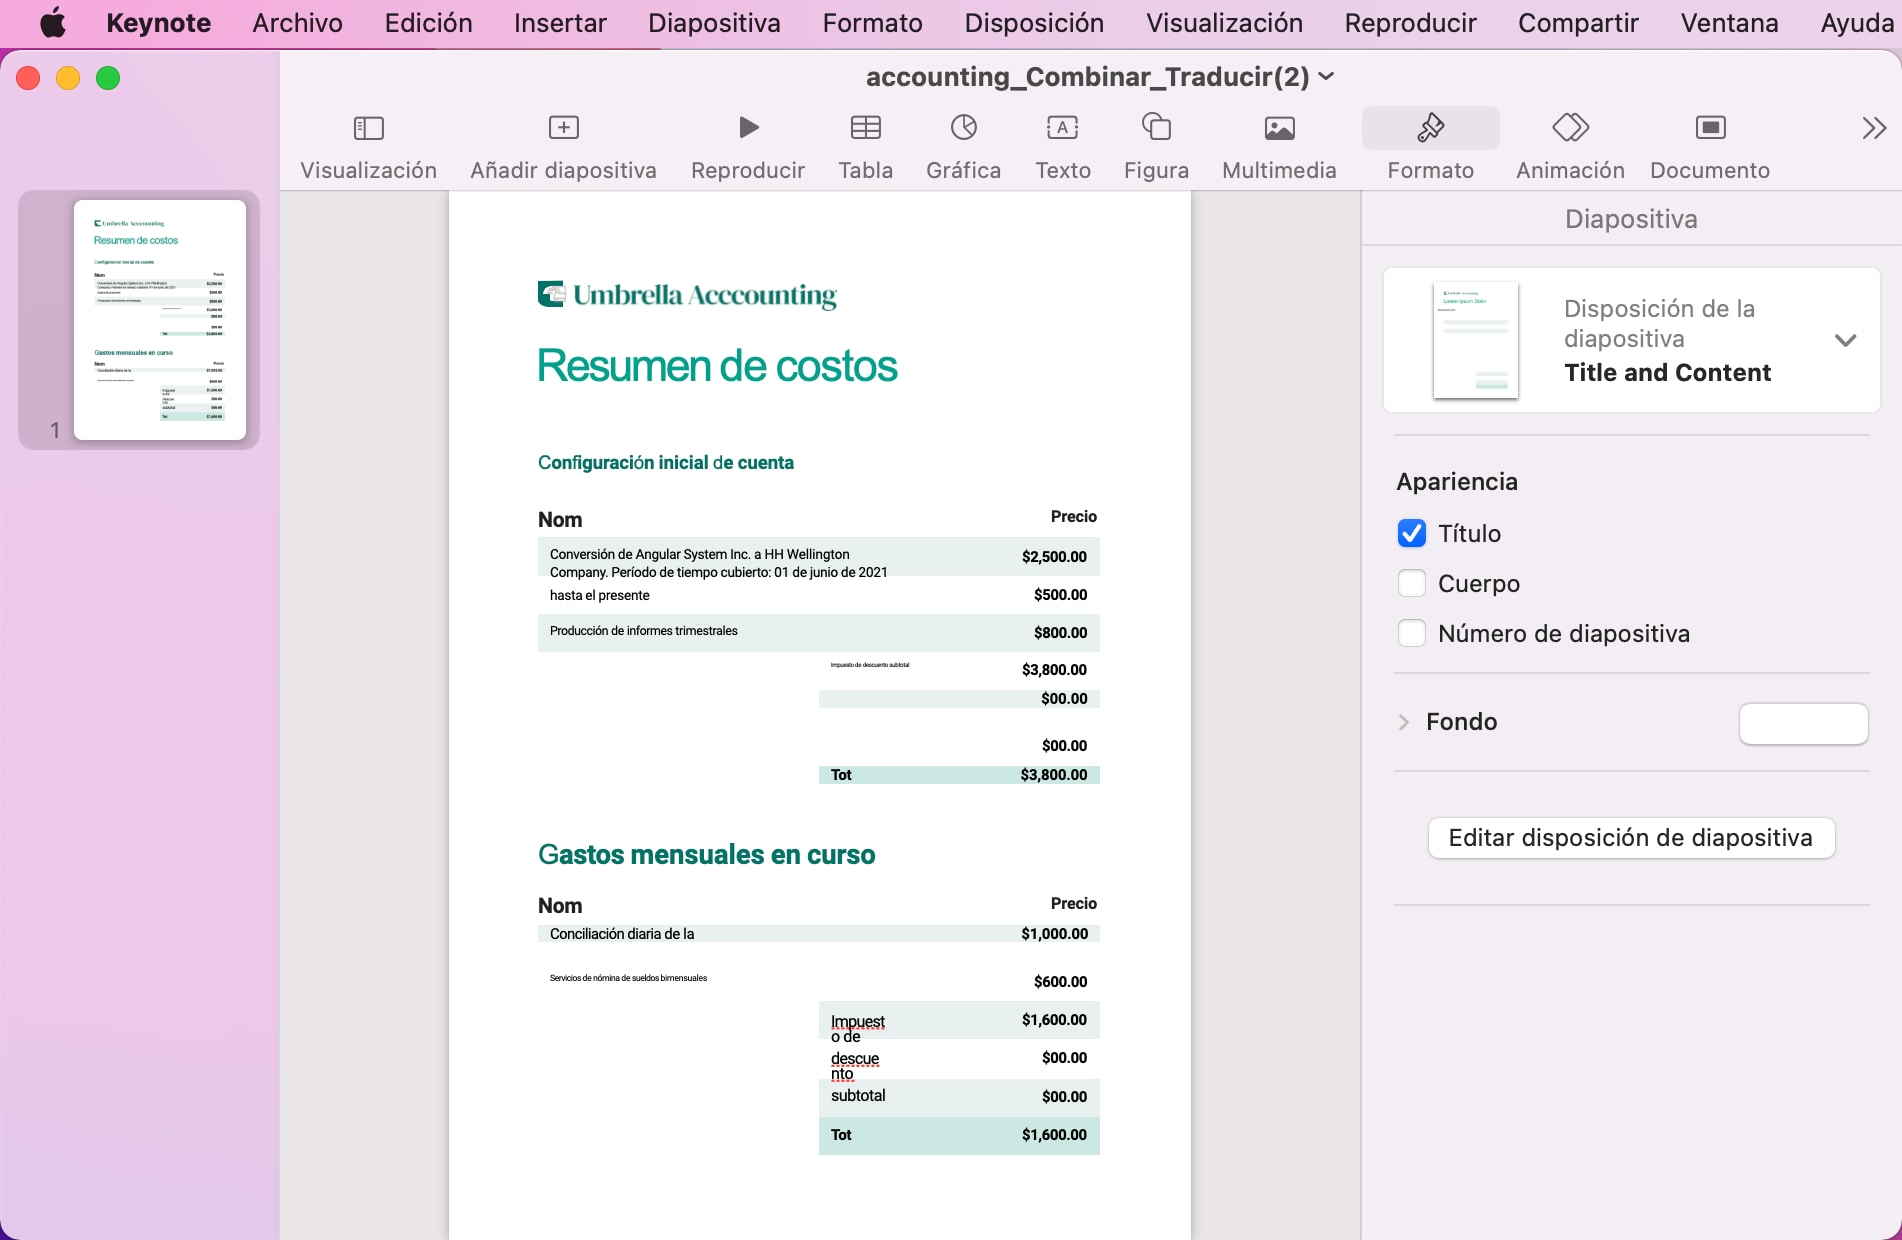Insert Texto using the toolbar icon
This screenshot has width=1902, height=1240.
(1062, 127)
